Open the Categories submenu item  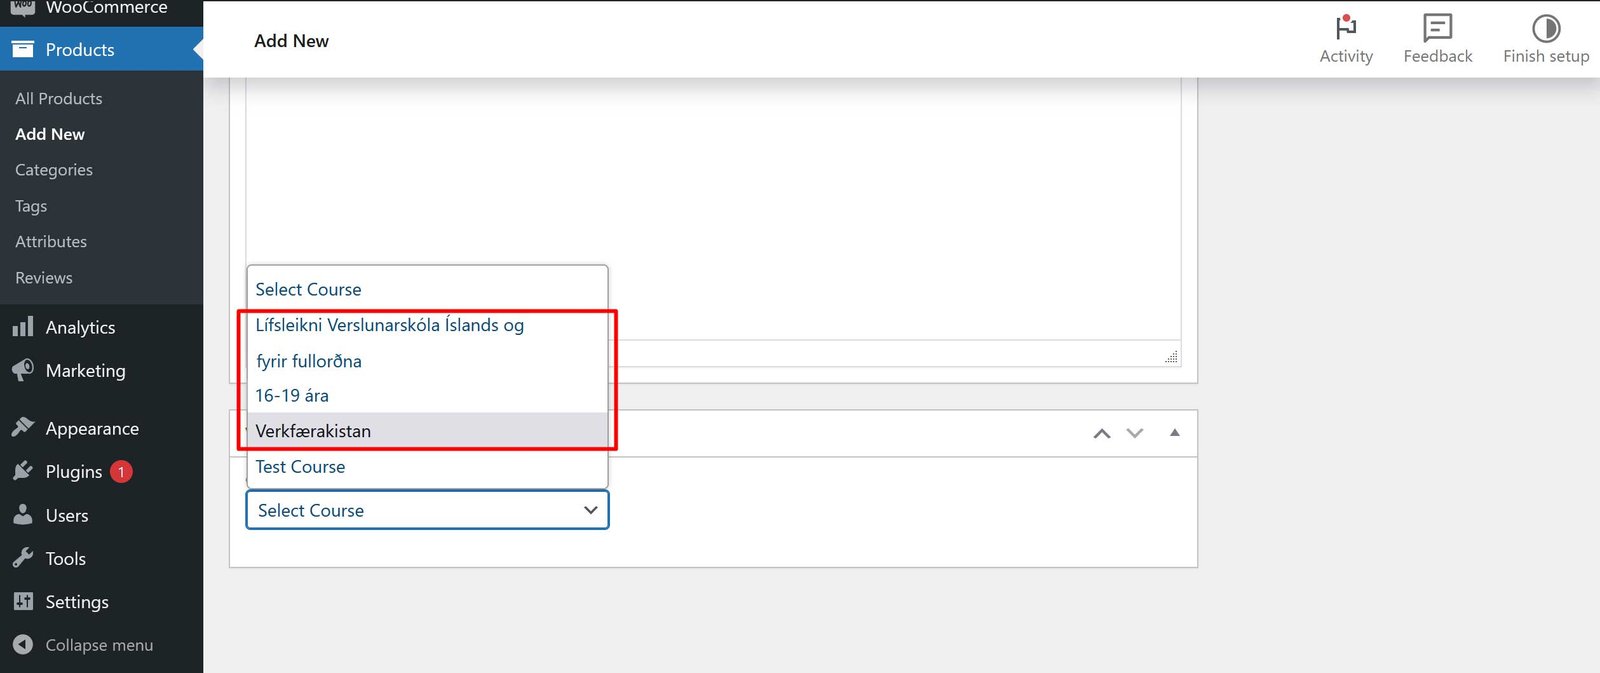[54, 170]
